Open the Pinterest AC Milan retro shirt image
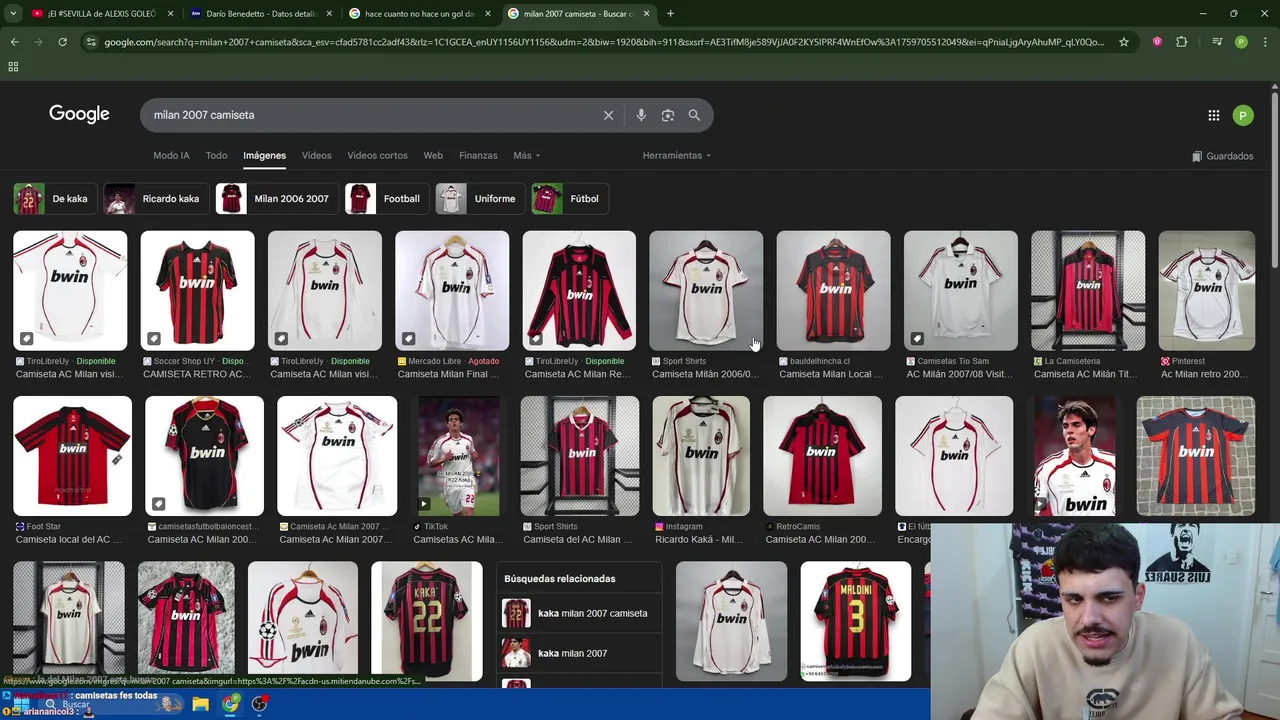The image size is (1280, 720). pyautogui.click(x=1206, y=290)
